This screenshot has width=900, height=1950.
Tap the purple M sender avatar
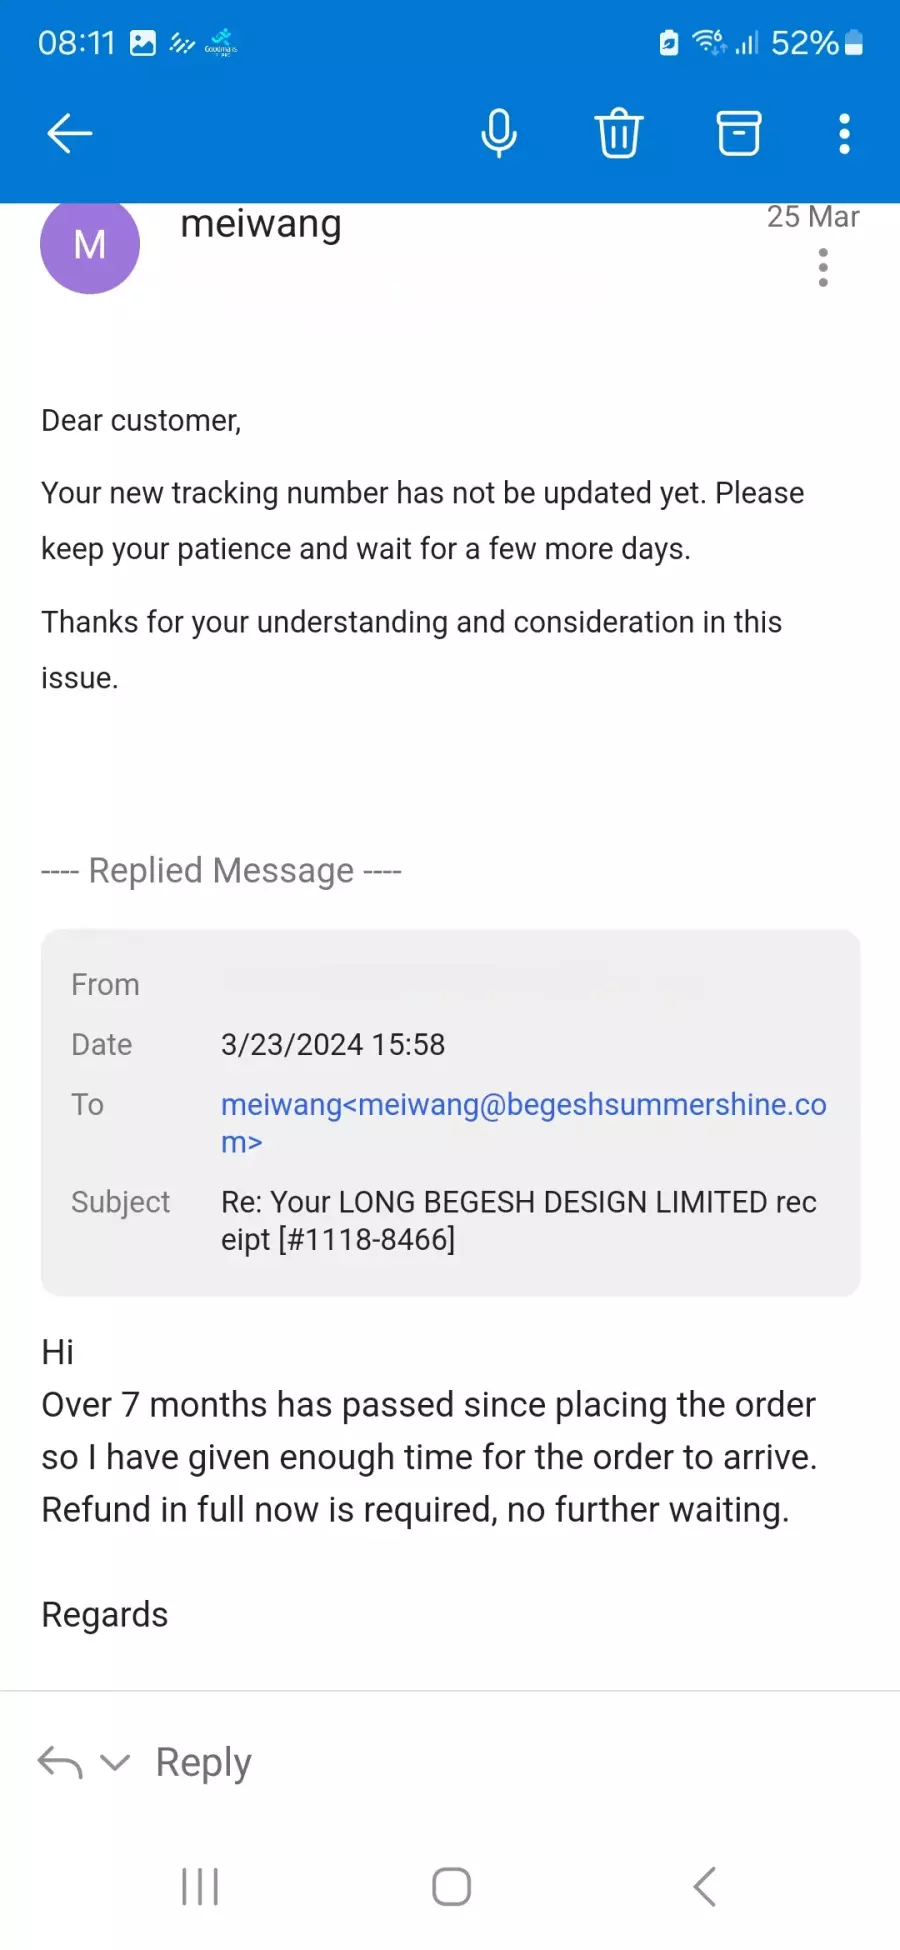[x=90, y=244]
